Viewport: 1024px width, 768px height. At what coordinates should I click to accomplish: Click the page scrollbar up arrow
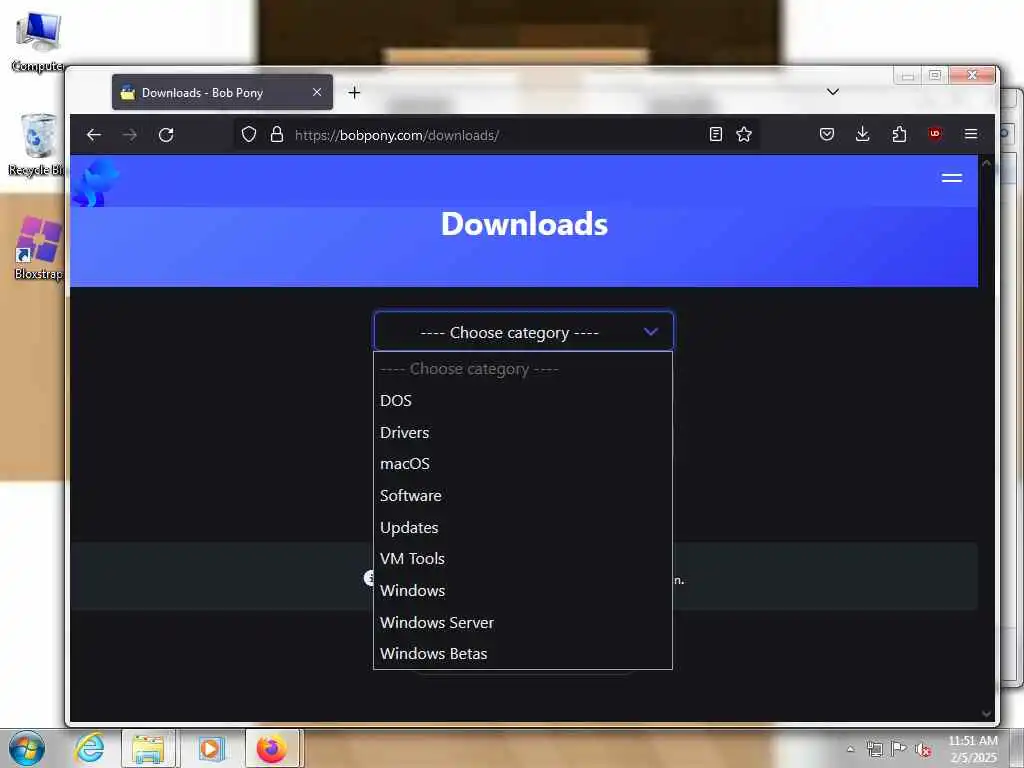tap(987, 163)
